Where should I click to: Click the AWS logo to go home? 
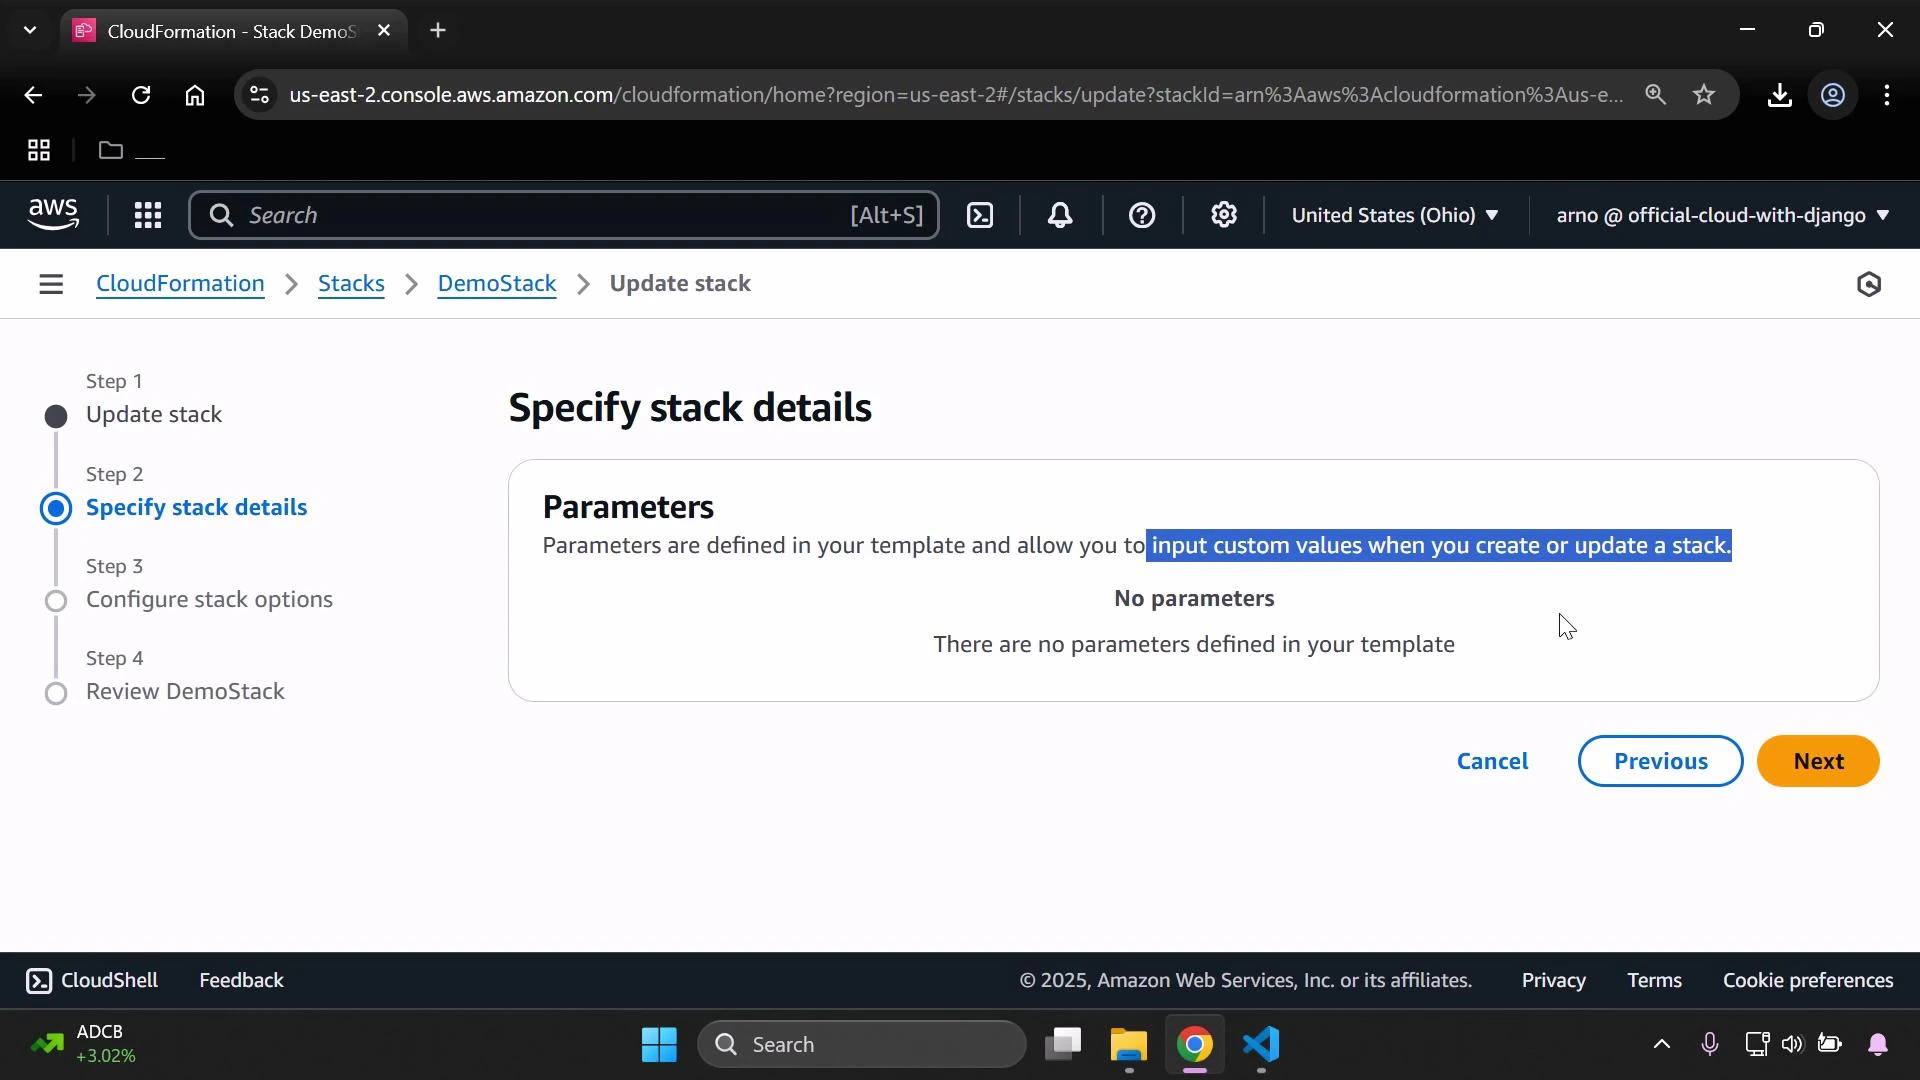coord(52,214)
